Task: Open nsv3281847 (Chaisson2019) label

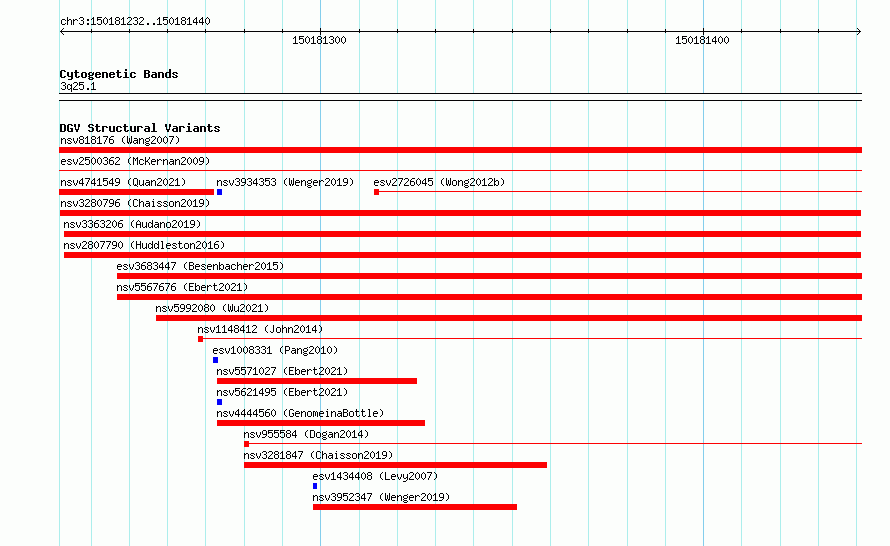Action: point(318,455)
